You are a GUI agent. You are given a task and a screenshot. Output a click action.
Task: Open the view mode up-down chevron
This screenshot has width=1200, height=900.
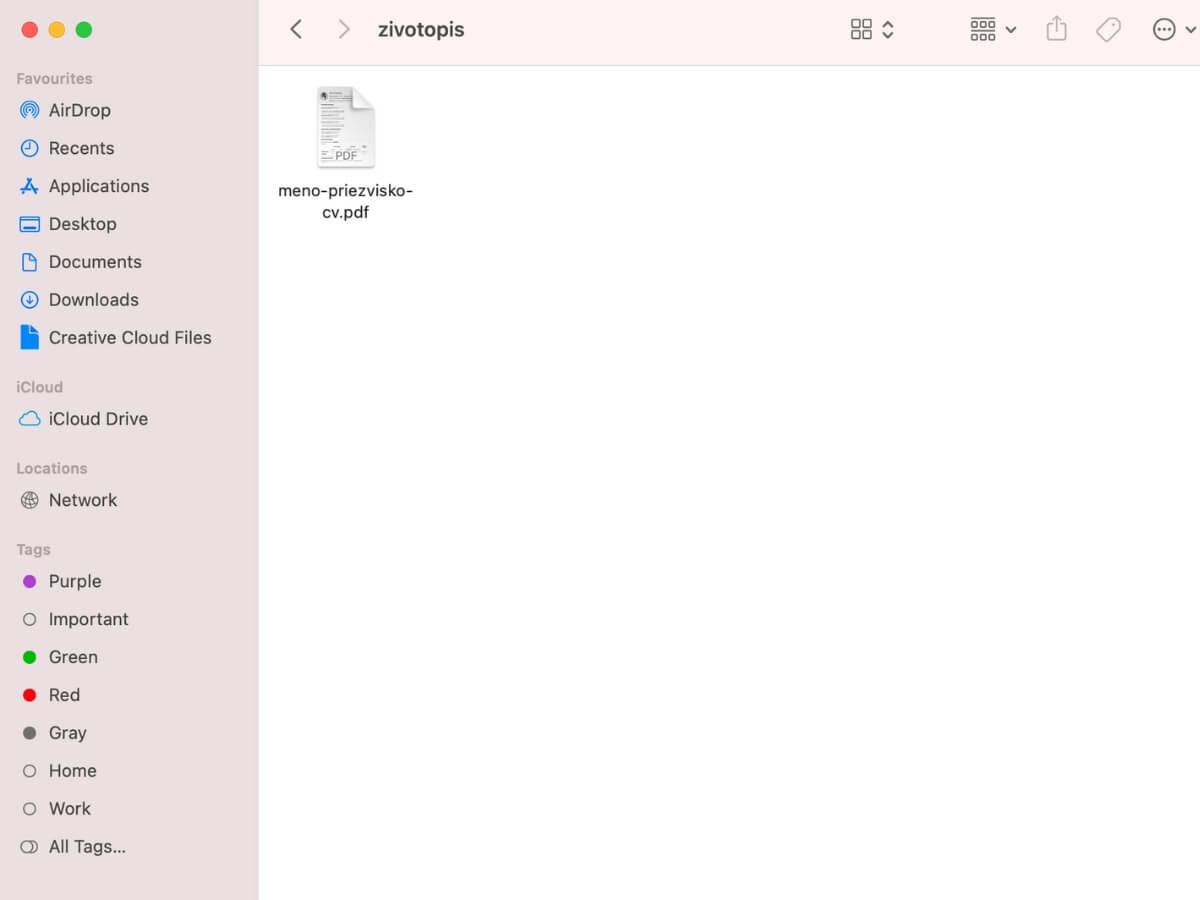[x=888, y=29]
